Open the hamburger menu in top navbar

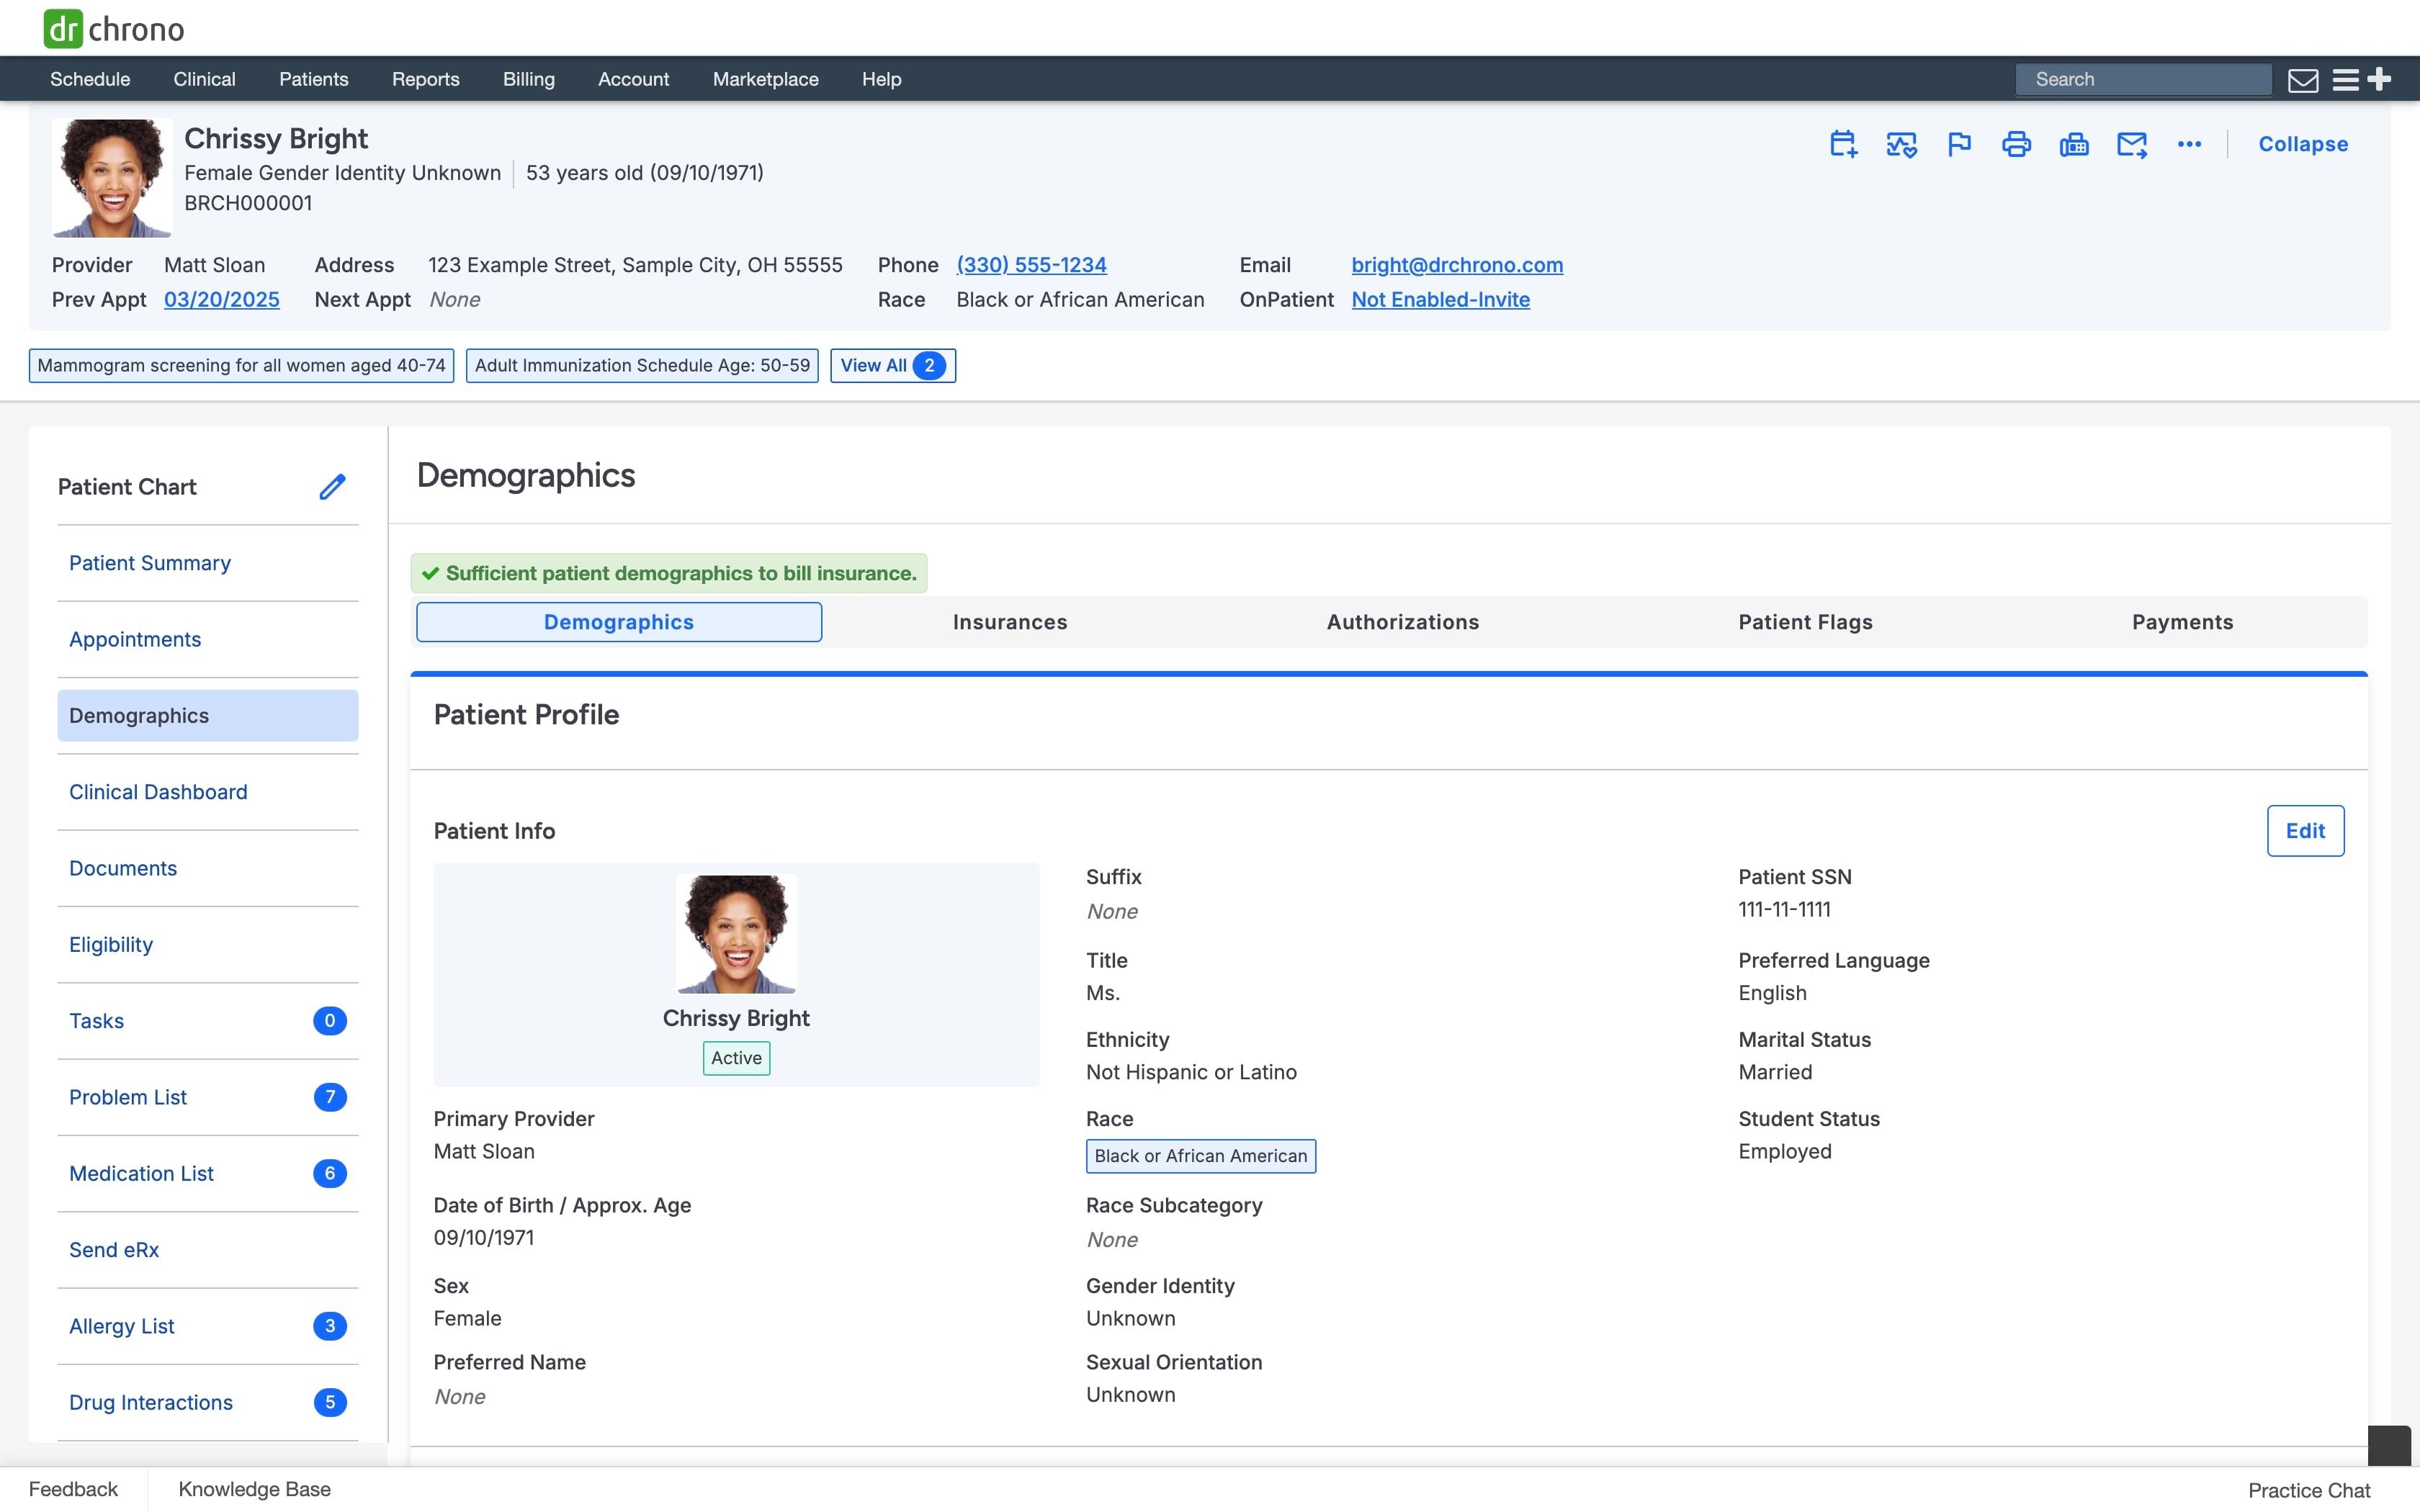(x=2346, y=80)
